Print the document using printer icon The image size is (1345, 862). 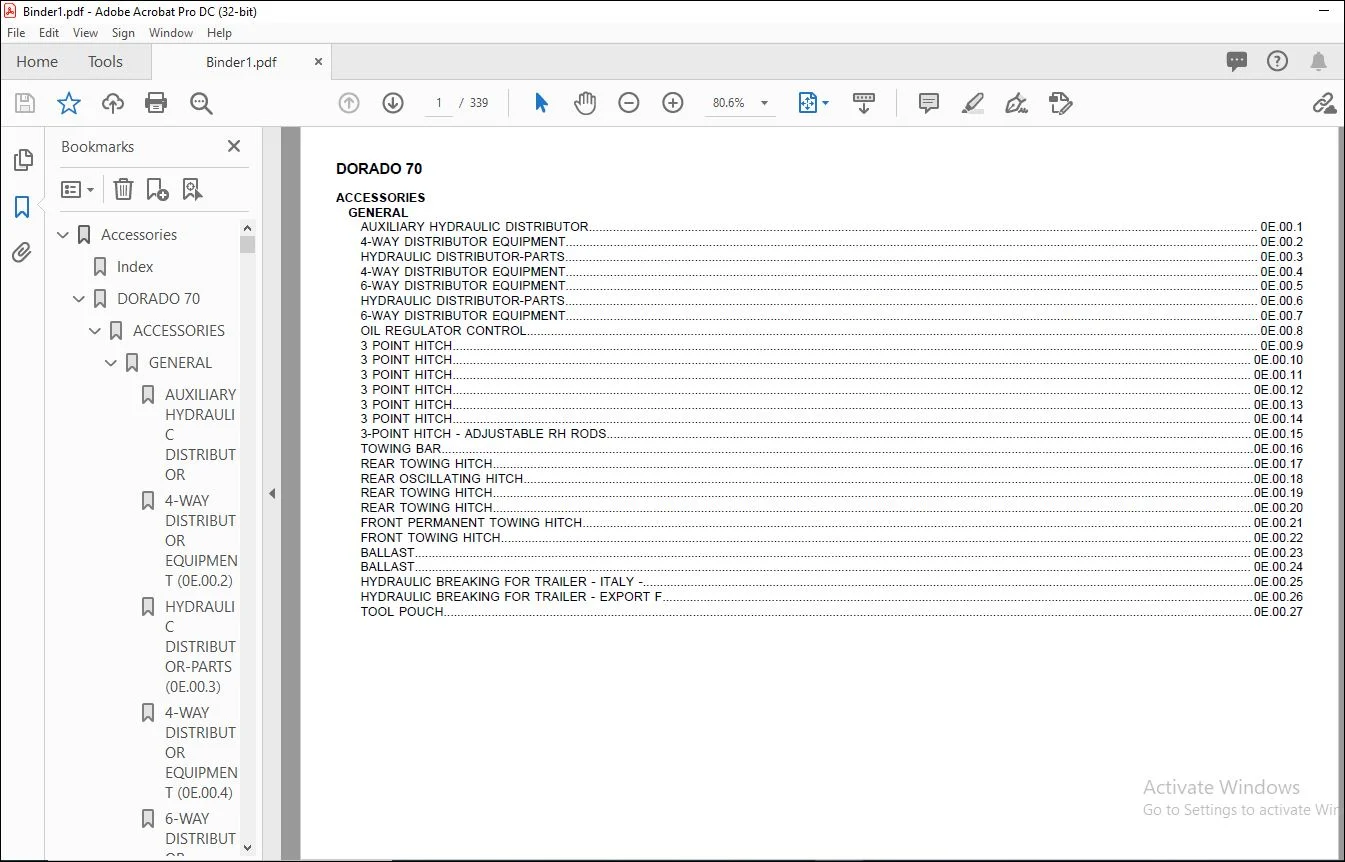156,103
